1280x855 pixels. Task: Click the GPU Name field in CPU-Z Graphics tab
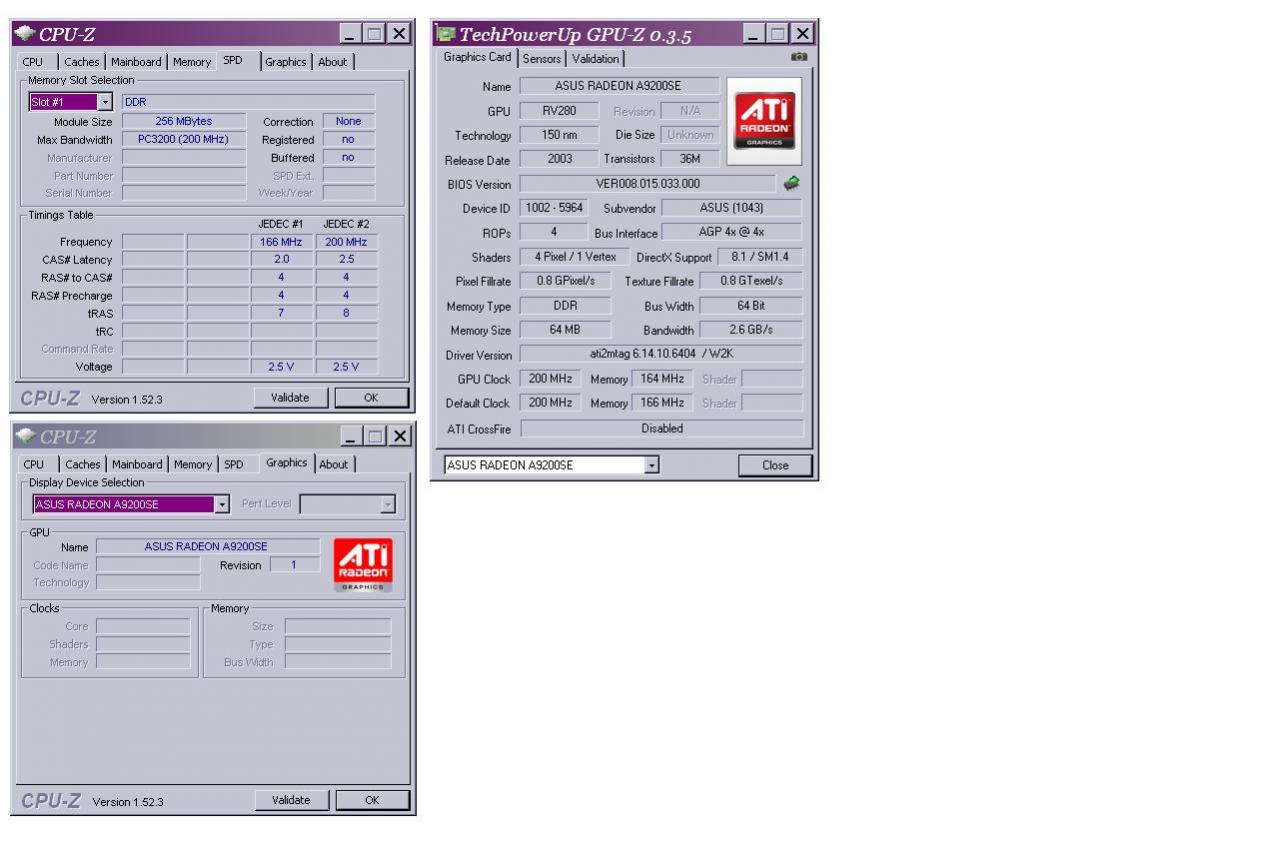[x=207, y=547]
